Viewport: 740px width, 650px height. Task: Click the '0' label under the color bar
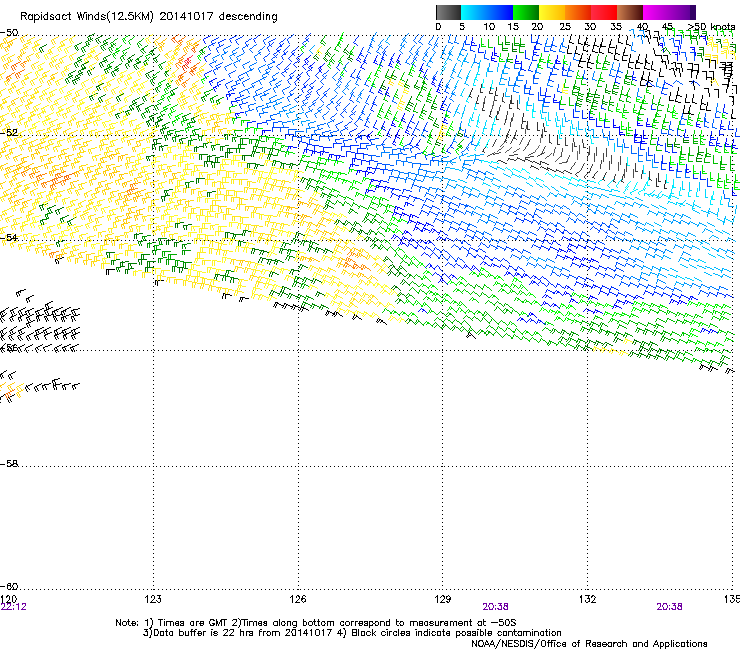tap(438, 27)
